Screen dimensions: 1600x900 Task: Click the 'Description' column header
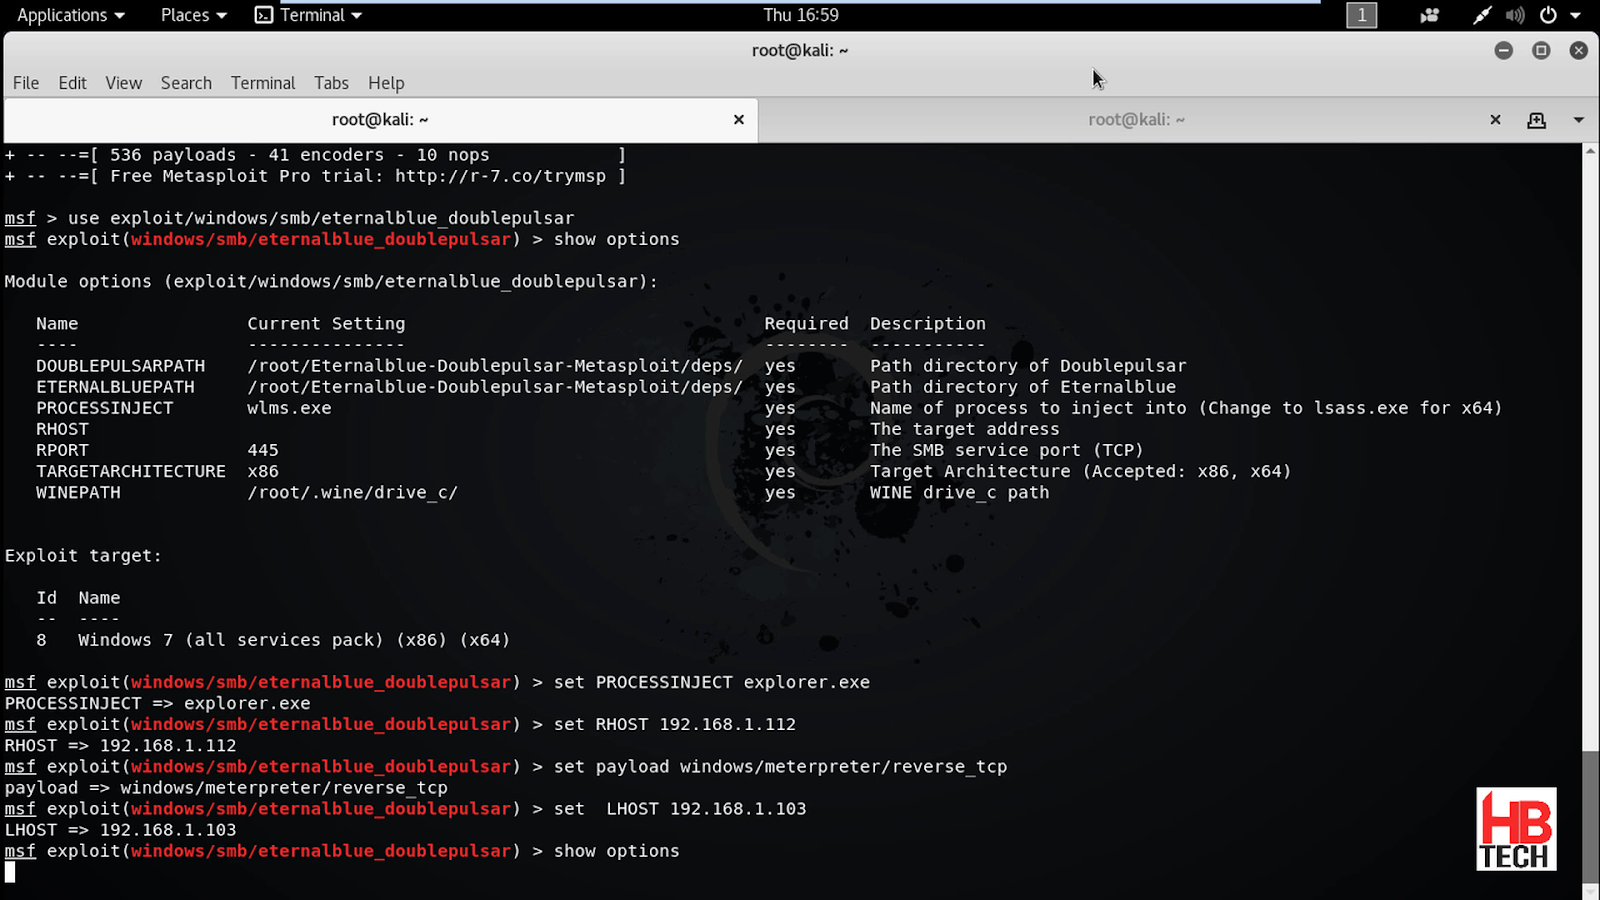pyautogui.click(x=928, y=324)
